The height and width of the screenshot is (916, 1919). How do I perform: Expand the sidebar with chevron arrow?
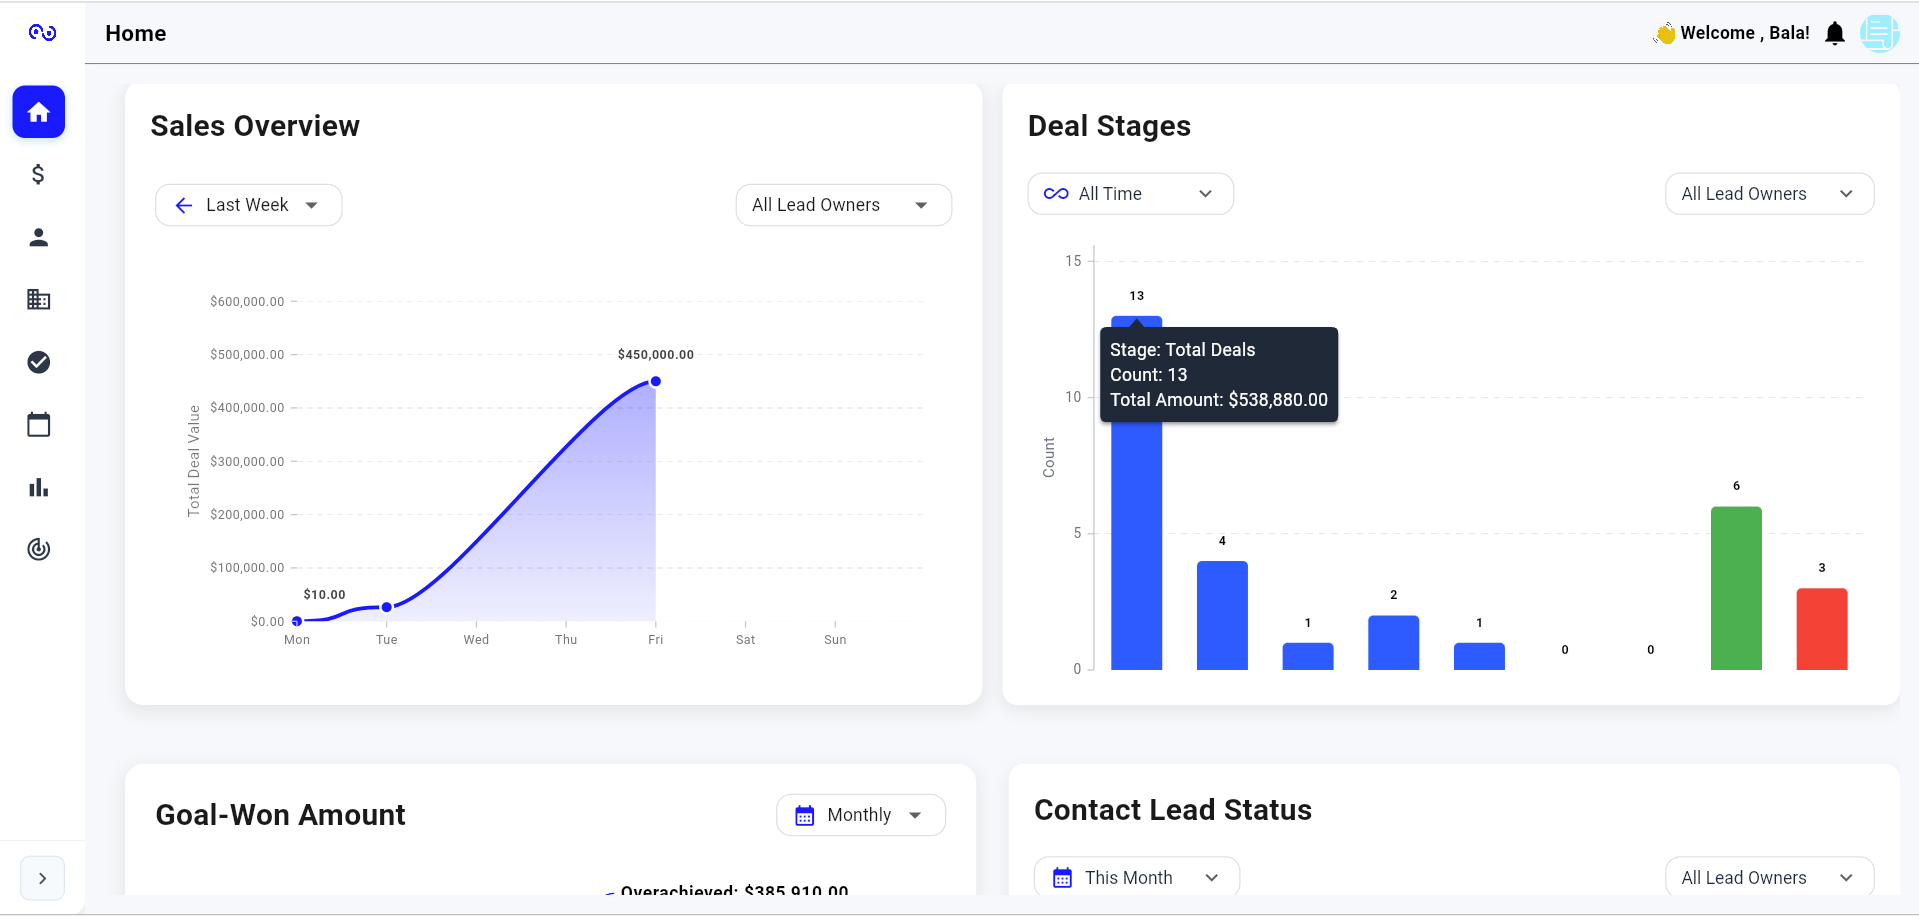[x=42, y=878]
